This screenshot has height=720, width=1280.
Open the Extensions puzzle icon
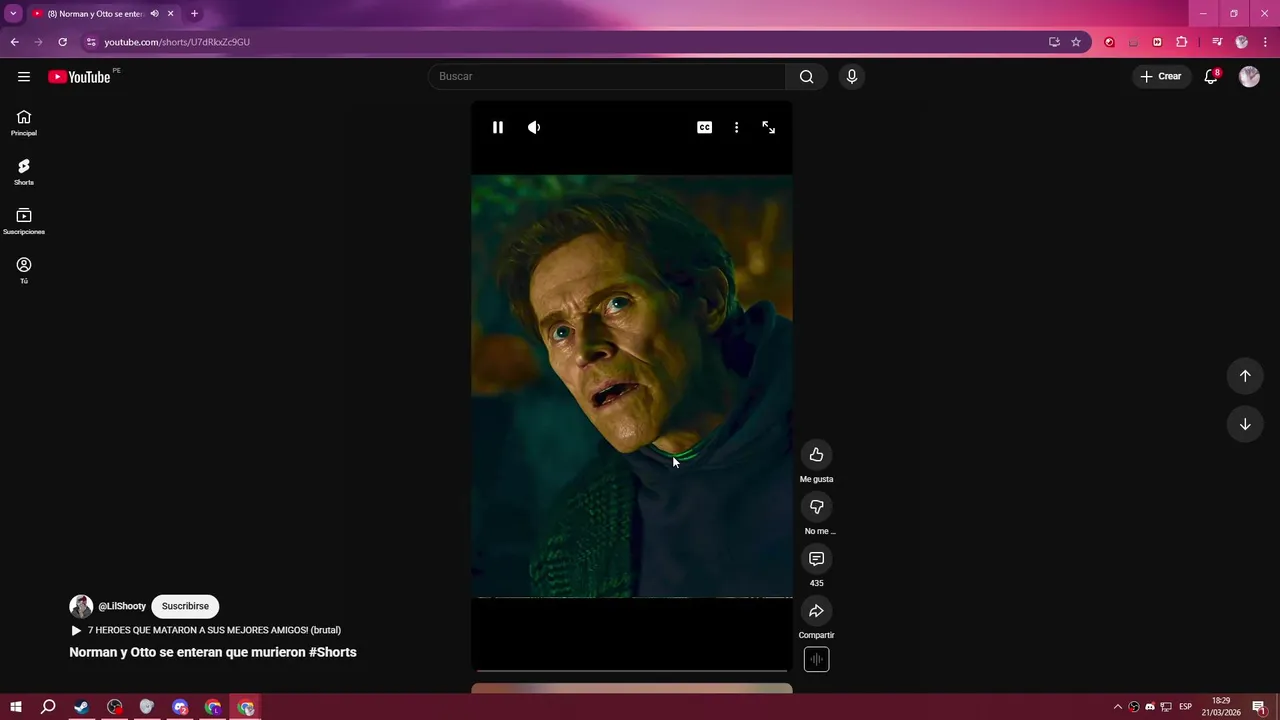tap(1182, 42)
